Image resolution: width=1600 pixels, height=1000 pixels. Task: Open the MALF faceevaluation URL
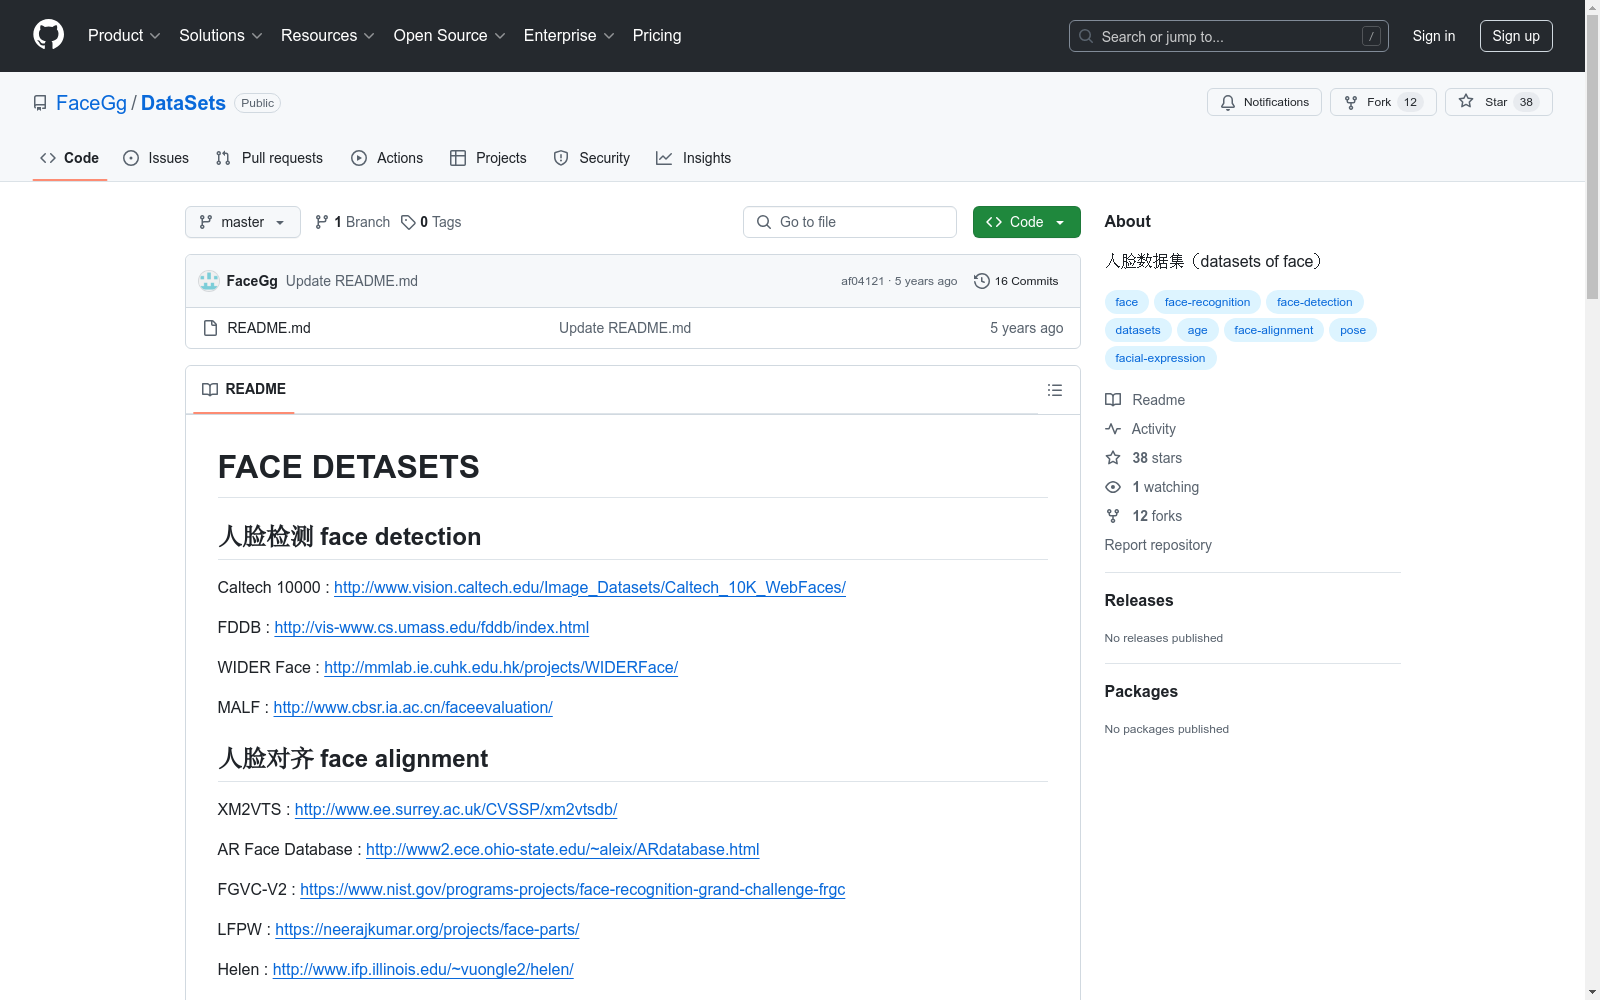(x=413, y=707)
